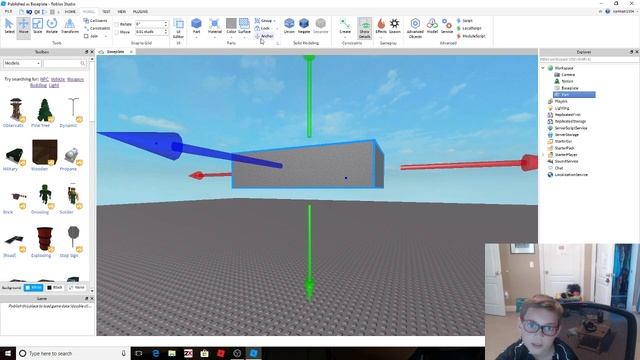640x360 pixels.
Task: Open Microsoft Edge from the taskbar
Action: click(x=156, y=353)
